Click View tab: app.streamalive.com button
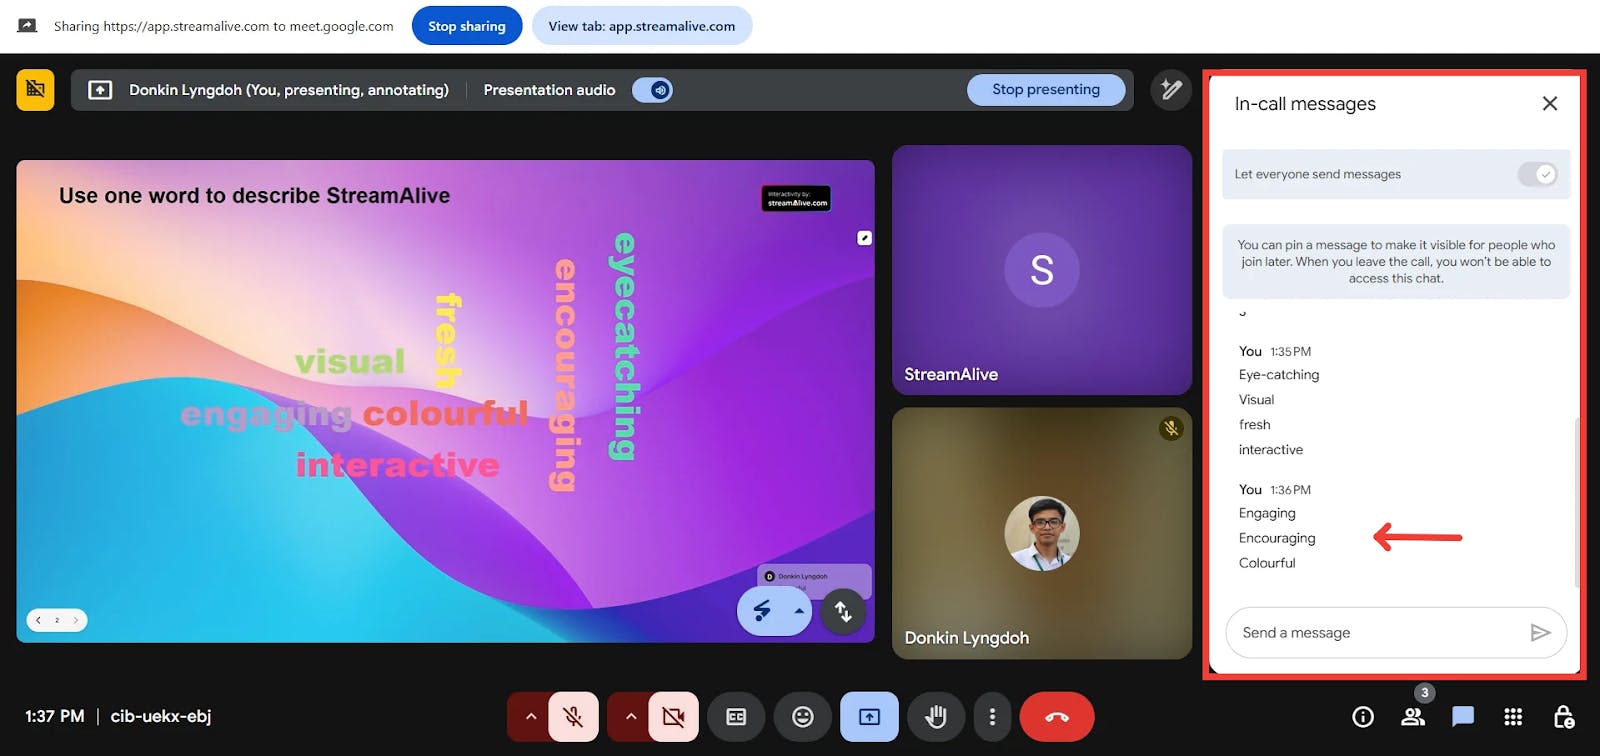 point(642,26)
